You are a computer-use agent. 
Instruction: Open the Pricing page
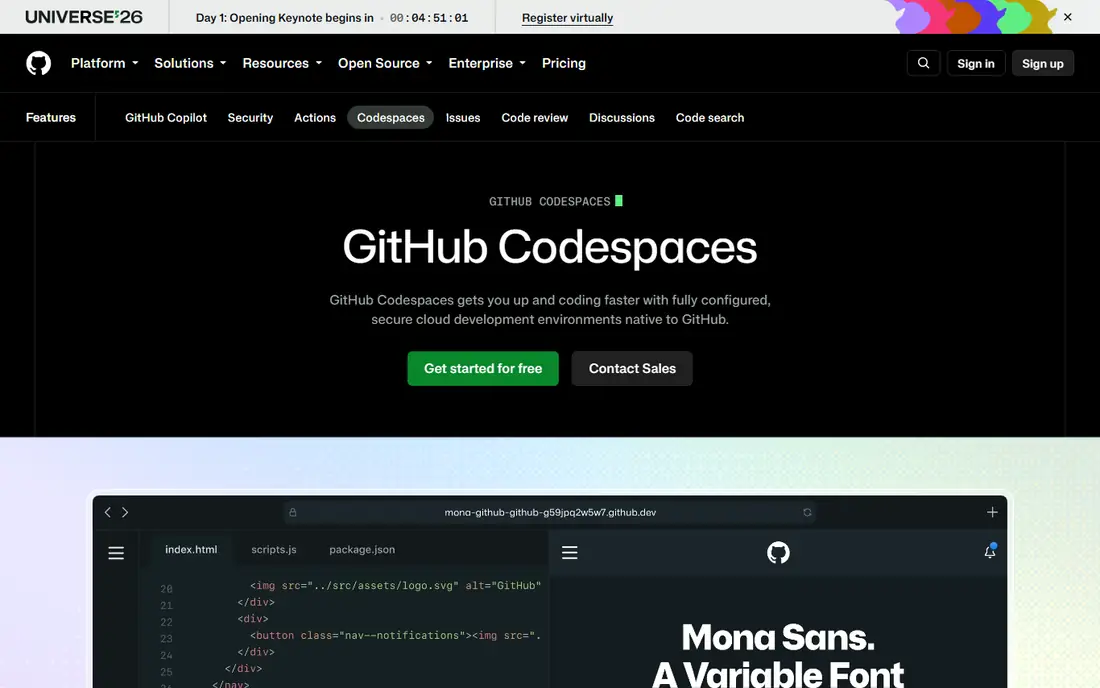(x=563, y=63)
